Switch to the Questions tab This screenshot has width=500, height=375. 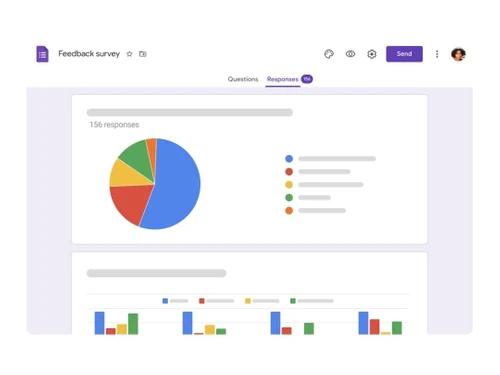tap(243, 79)
